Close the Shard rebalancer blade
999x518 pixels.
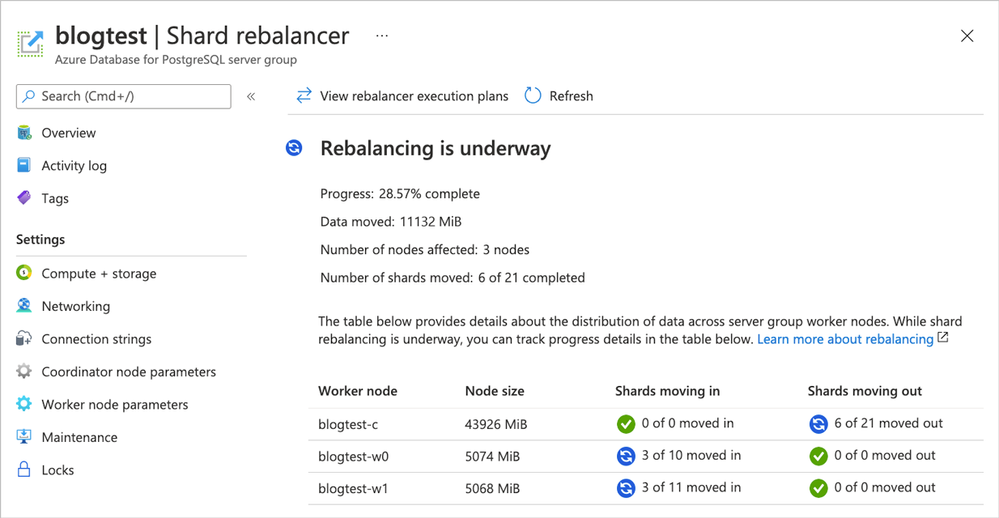(966, 36)
